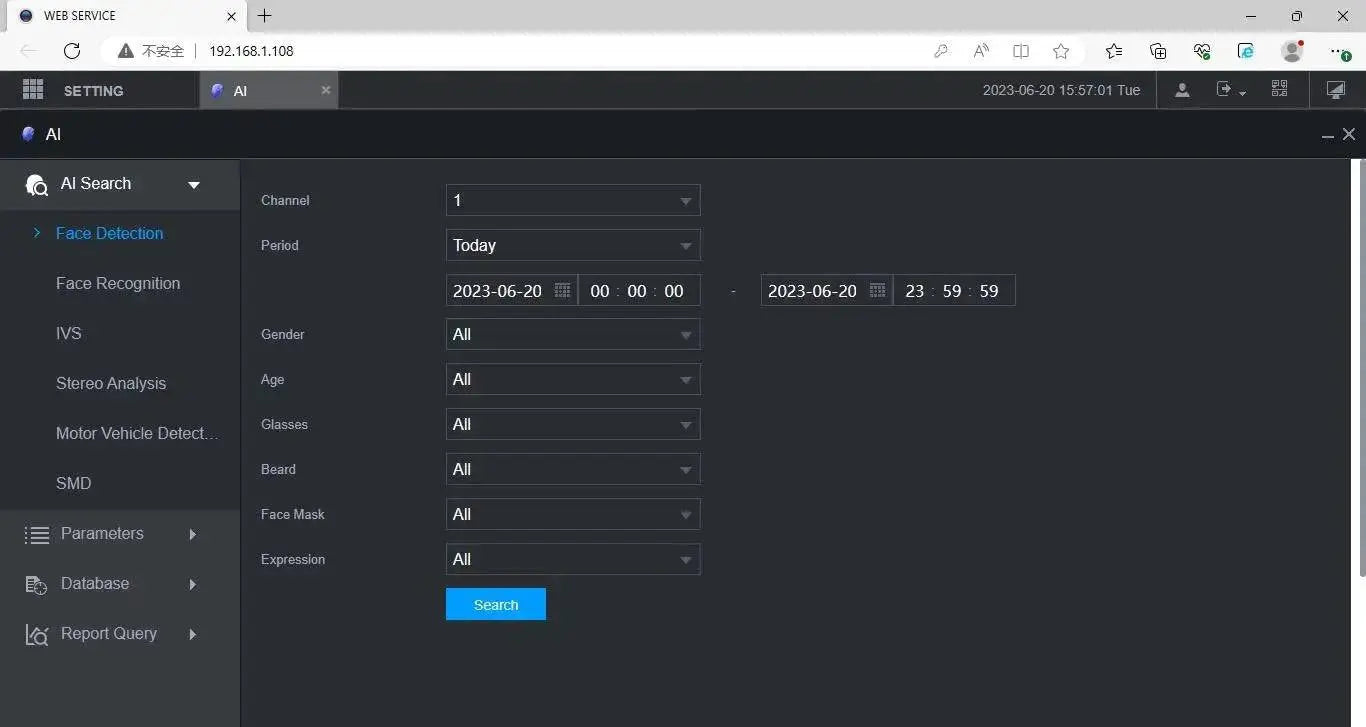Open the Gender dropdown
1366x727 pixels.
click(x=572, y=334)
